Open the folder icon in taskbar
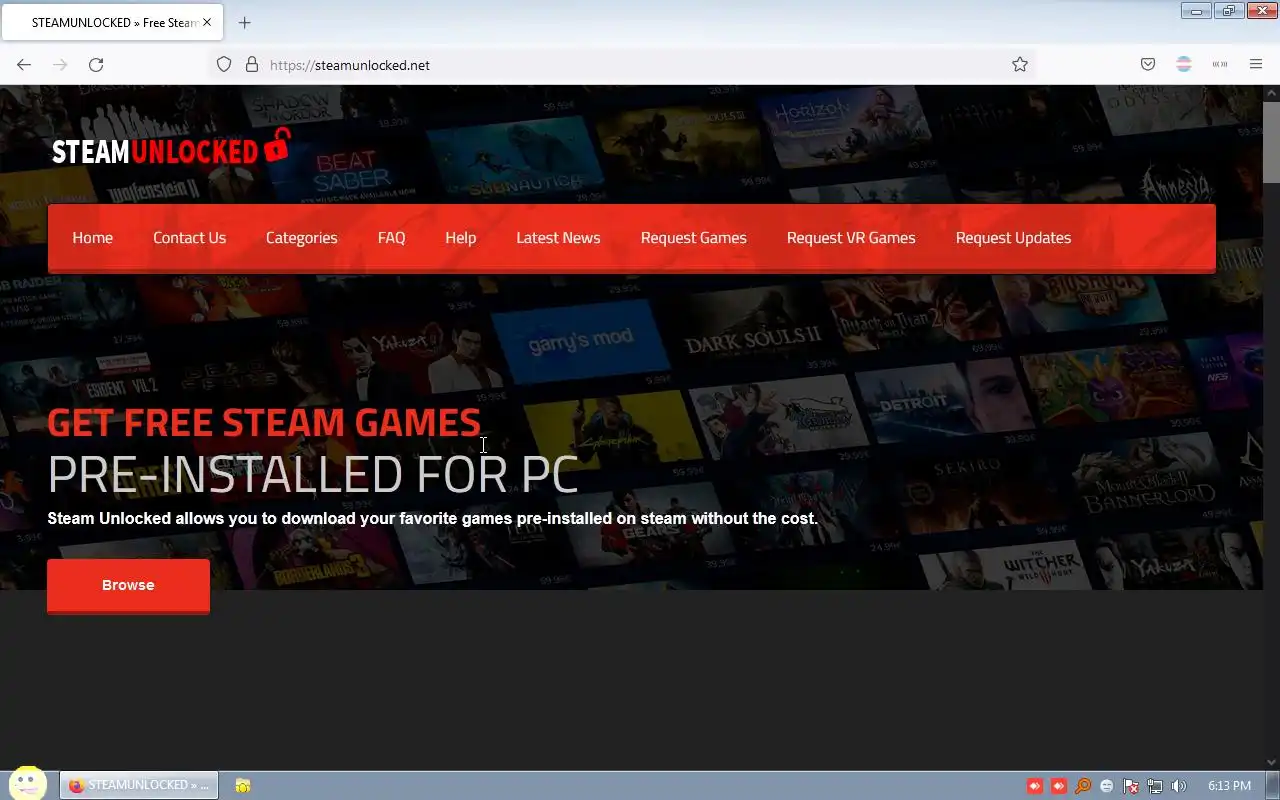The width and height of the screenshot is (1280, 800). click(243, 786)
